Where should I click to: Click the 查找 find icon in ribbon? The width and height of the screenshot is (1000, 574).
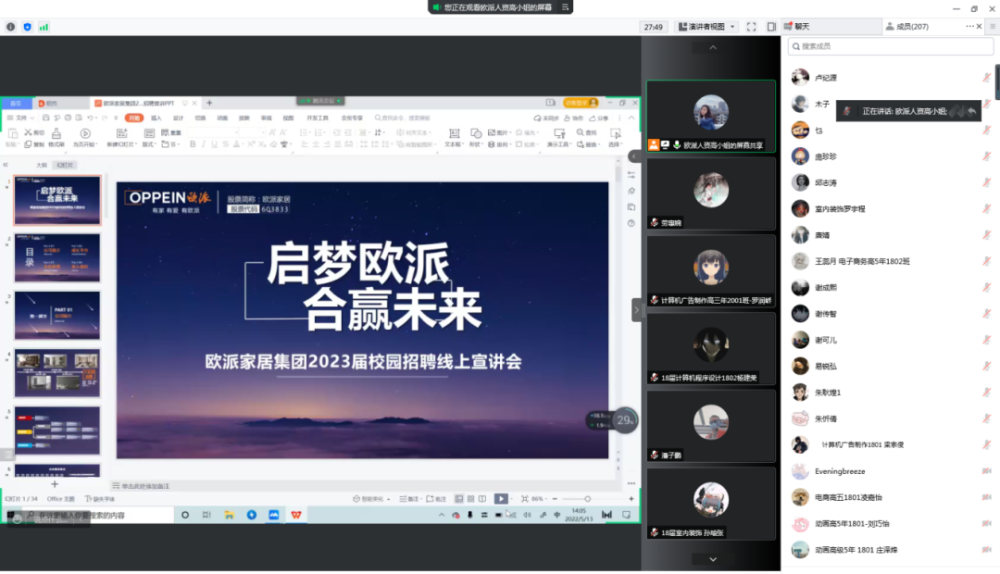pos(587,133)
